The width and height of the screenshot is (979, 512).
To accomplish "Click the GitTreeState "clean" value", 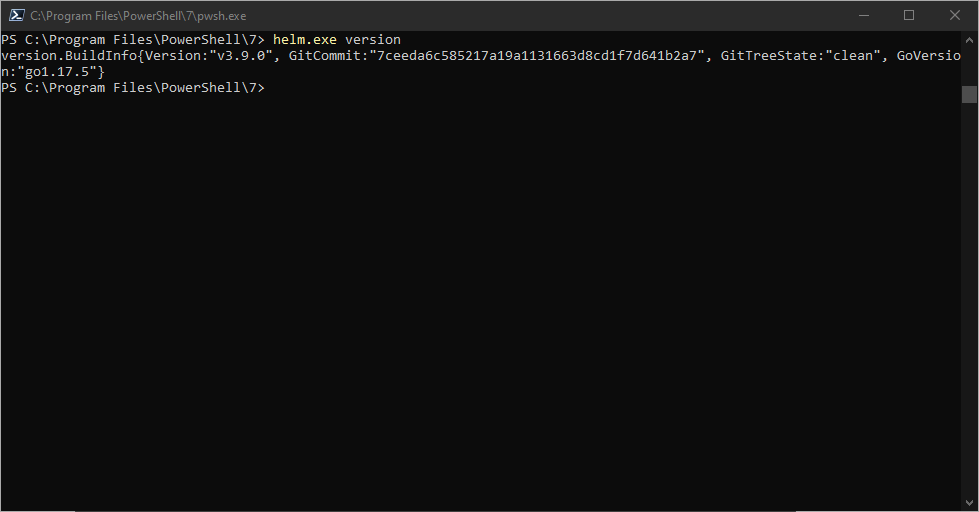I will click(x=852, y=56).
